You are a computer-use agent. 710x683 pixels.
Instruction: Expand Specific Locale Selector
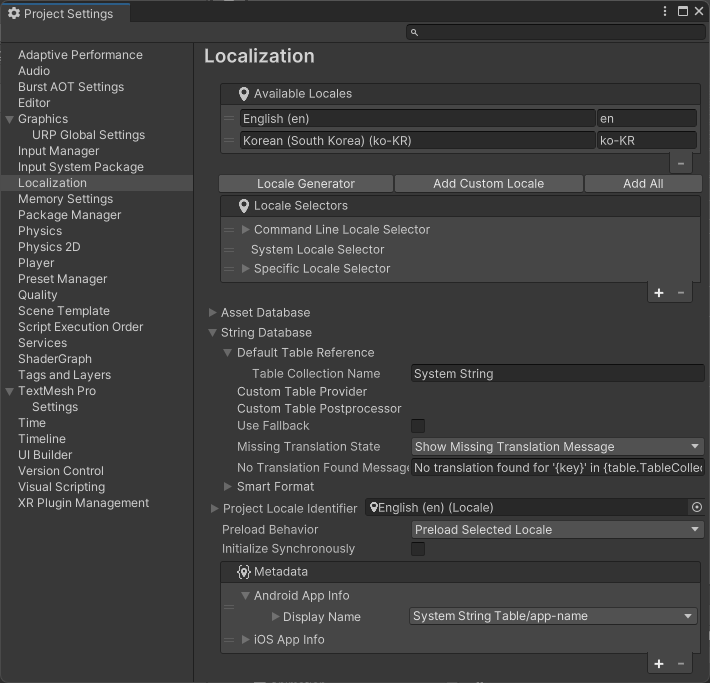(245, 269)
